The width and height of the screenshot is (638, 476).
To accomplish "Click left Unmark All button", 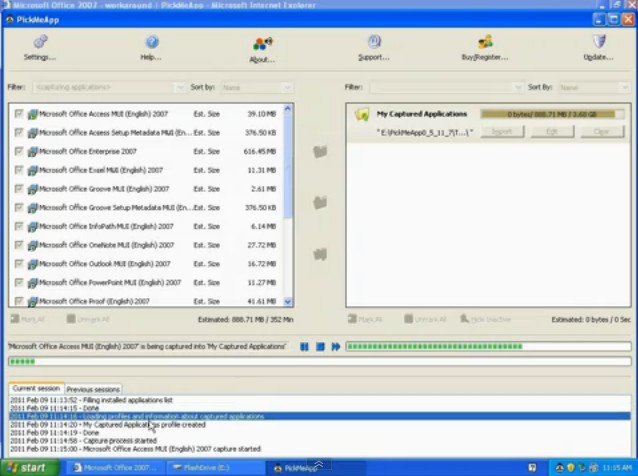I will 88,319.
